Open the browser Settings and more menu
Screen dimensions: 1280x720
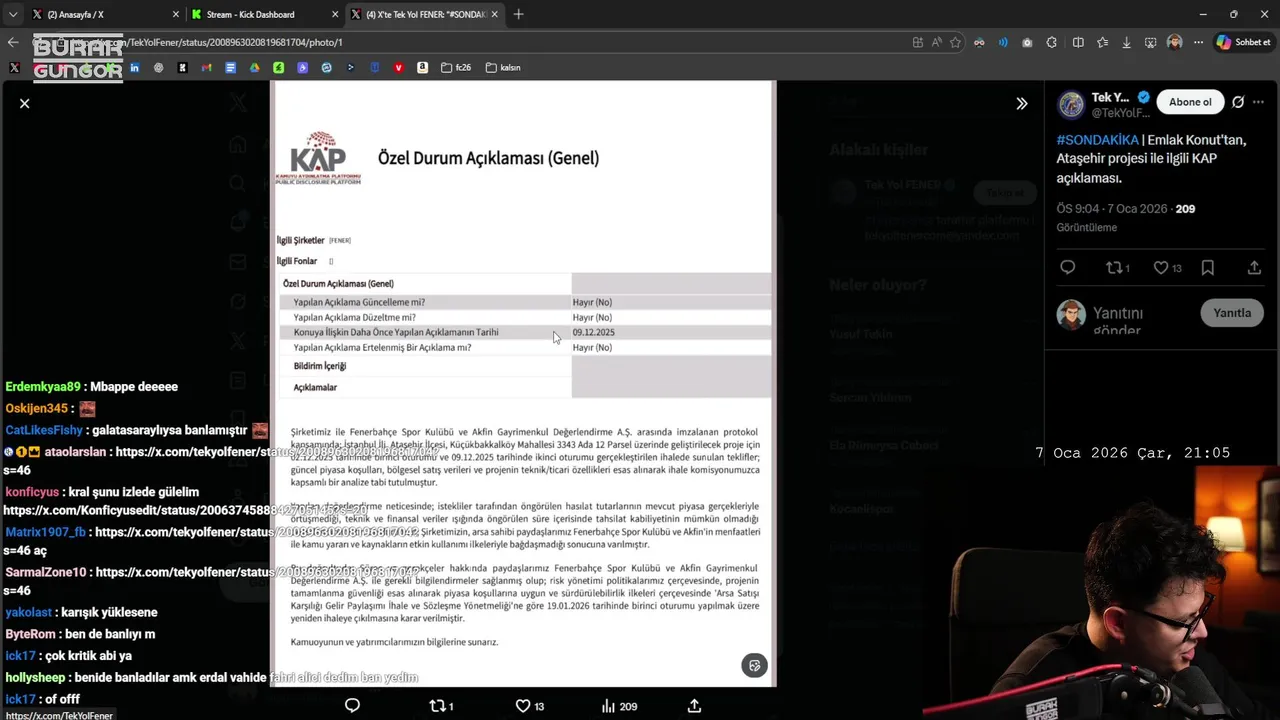(1198, 42)
